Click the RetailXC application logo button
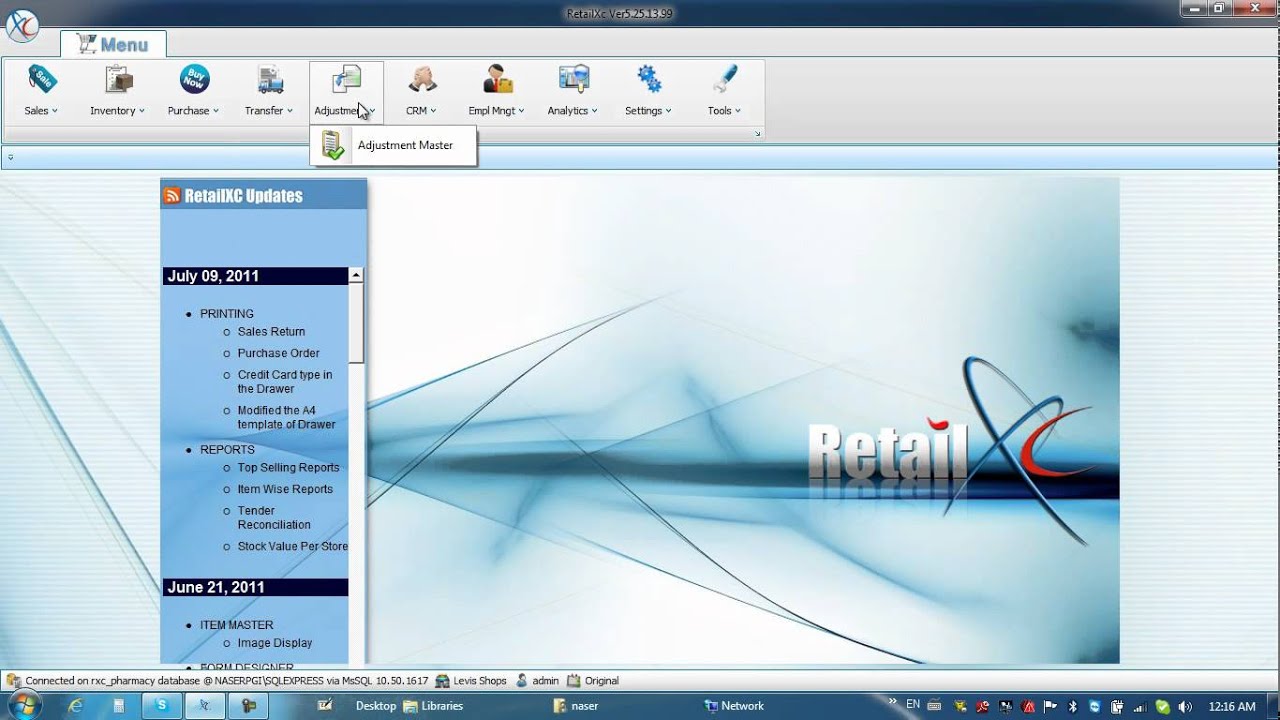Viewport: 1280px width, 720px height. [x=22, y=24]
